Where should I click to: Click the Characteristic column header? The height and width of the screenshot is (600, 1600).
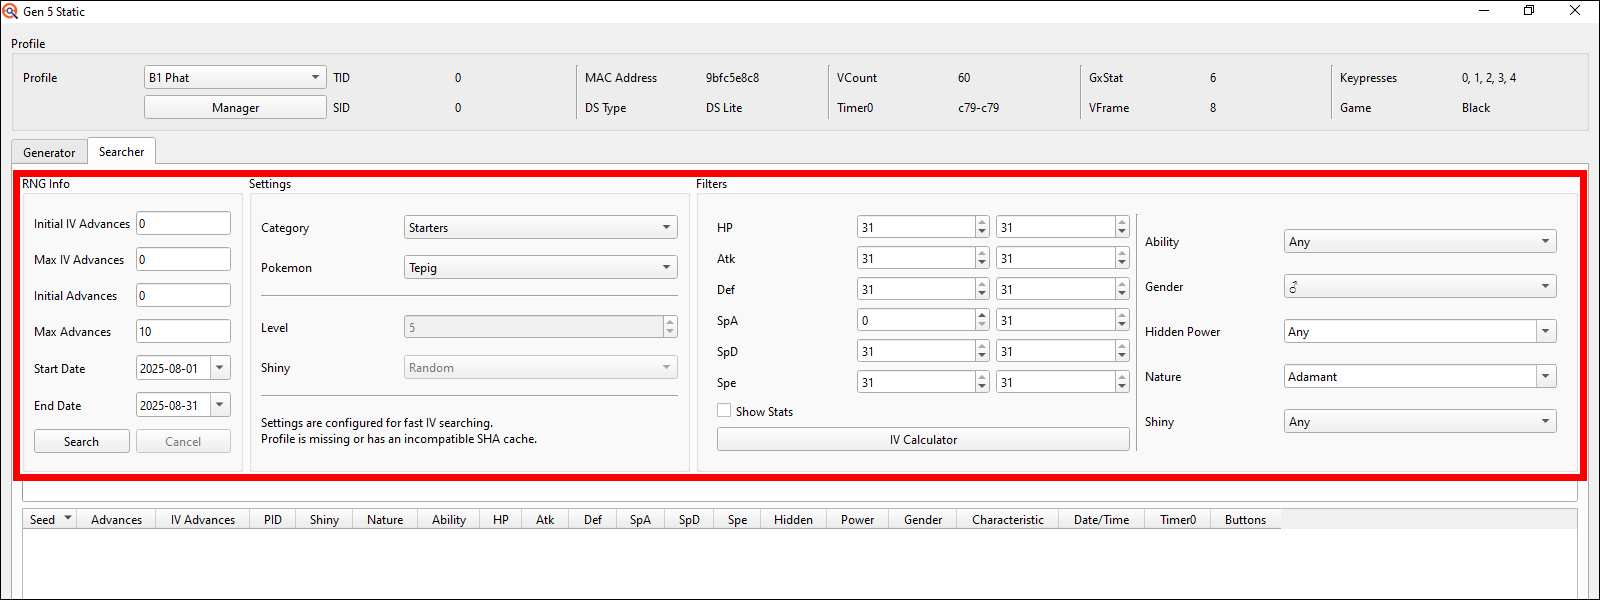(x=1008, y=519)
